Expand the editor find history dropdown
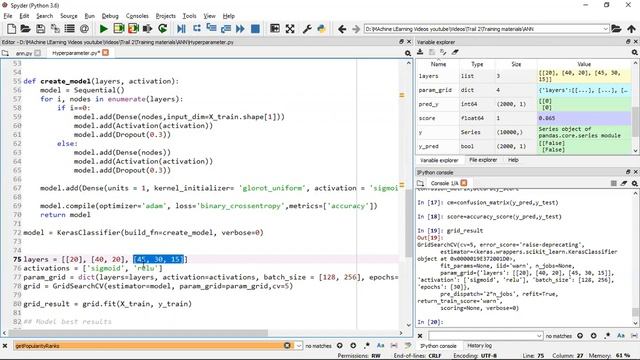 tap(299, 346)
